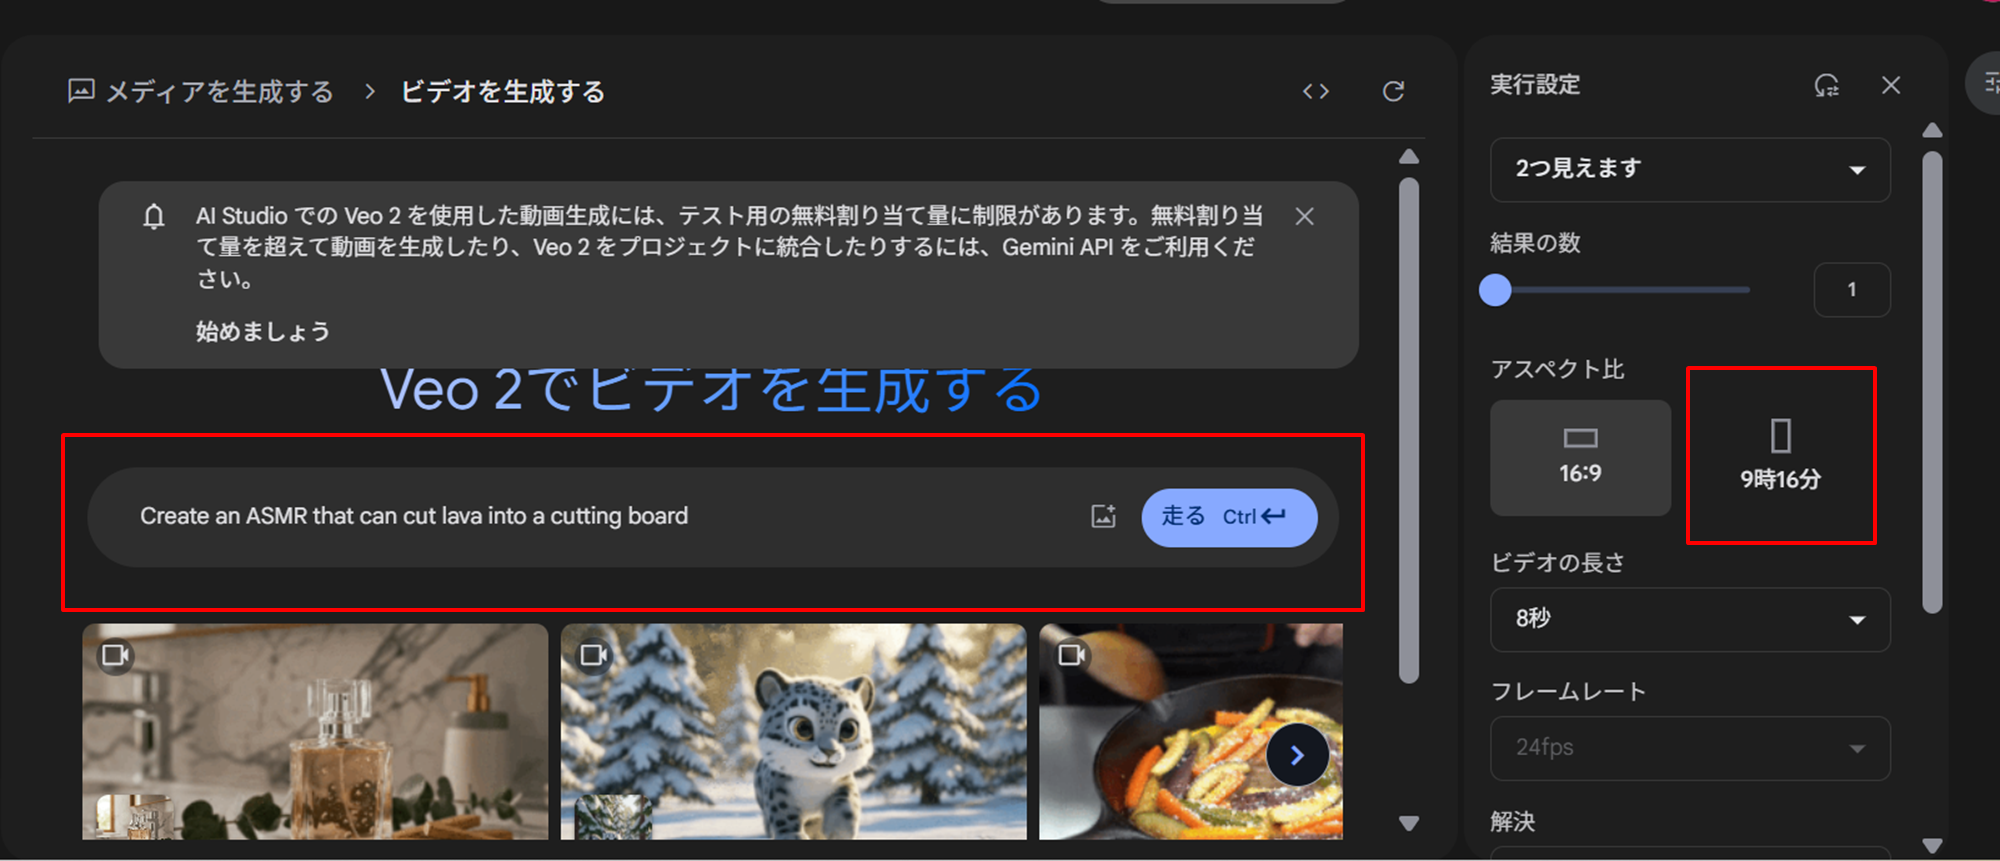Viewport: 2000px width, 861px height.
Task: Open the stir-fry pan video thumbnail
Action: [1190, 732]
